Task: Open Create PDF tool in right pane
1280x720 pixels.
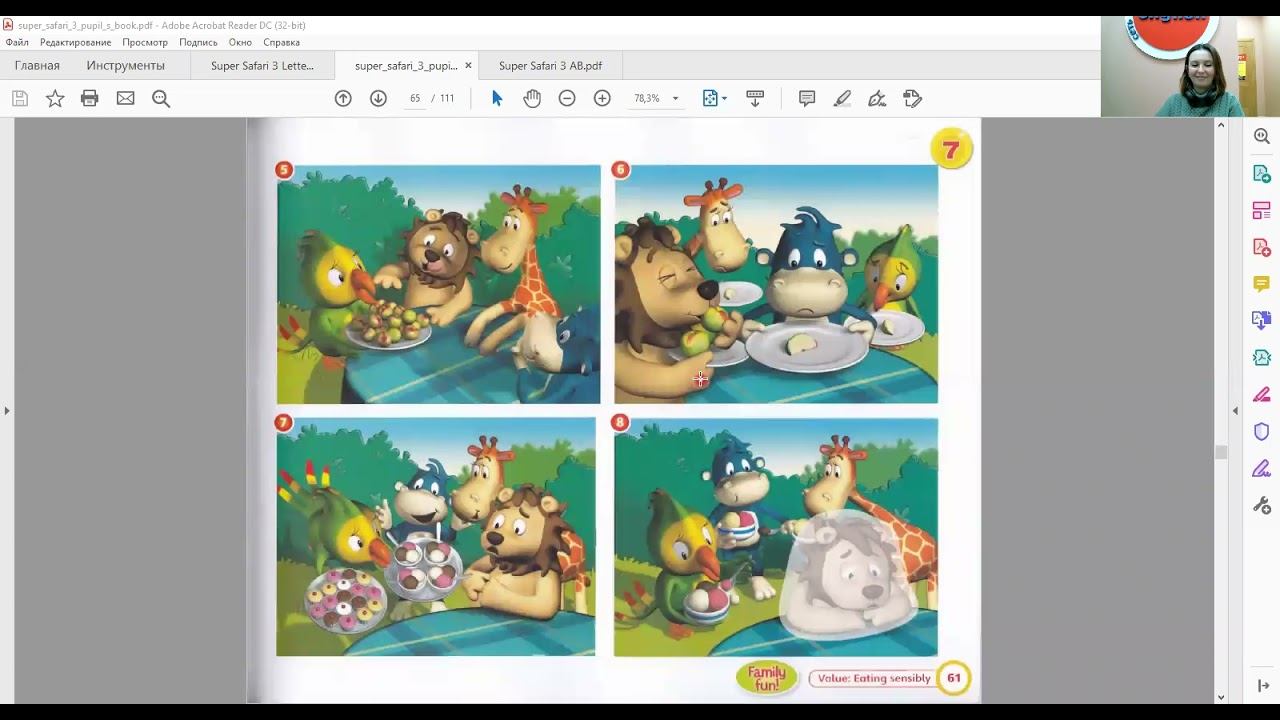Action: pyautogui.click(x=1262, y=247)
